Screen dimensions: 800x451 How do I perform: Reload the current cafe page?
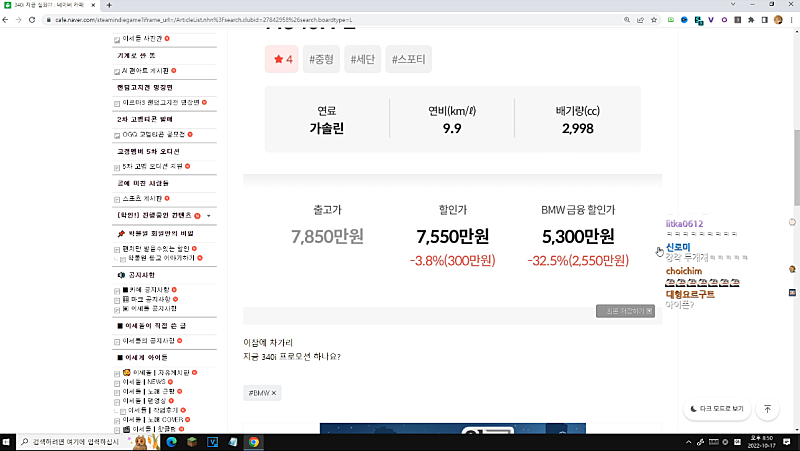(32, 20)
